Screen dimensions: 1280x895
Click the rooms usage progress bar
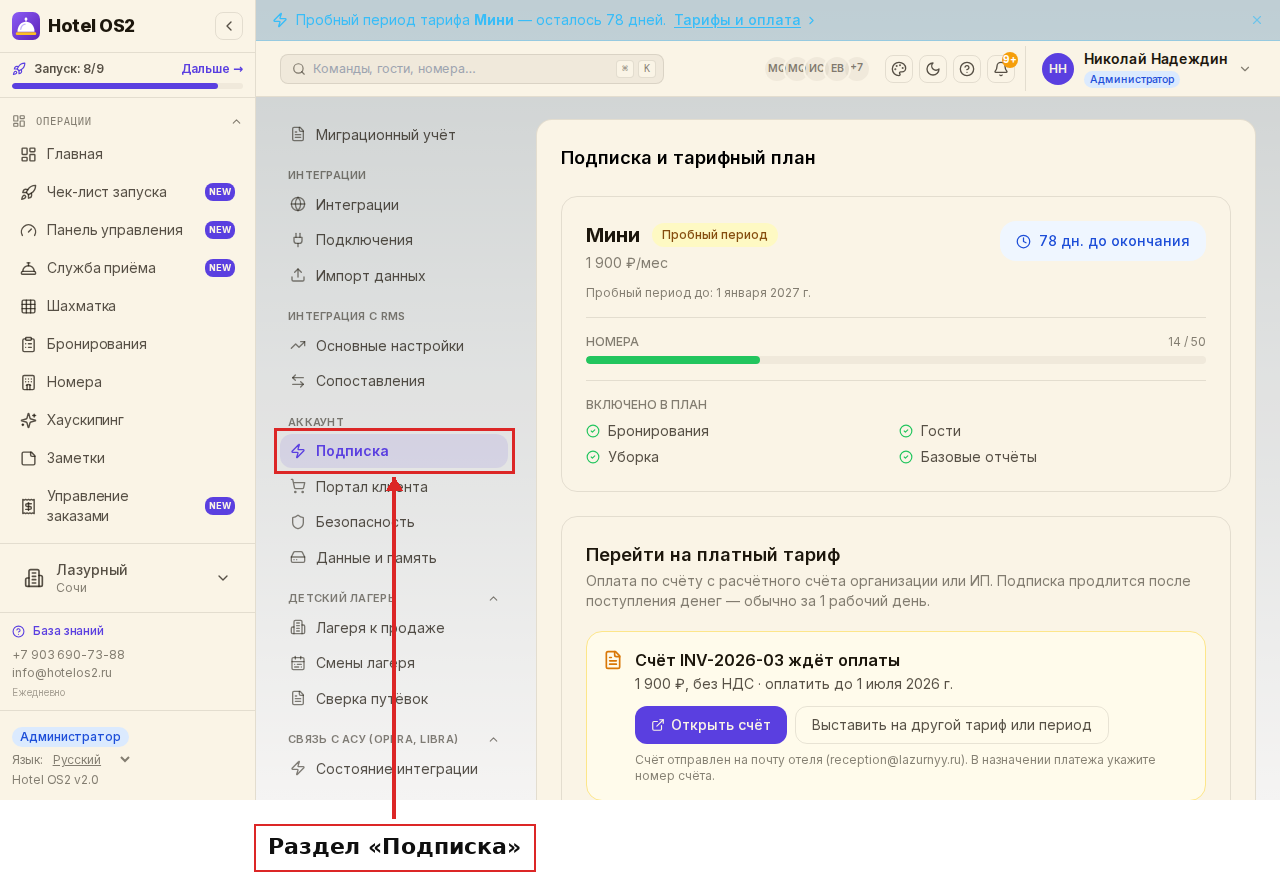click(x=896, y=360)
